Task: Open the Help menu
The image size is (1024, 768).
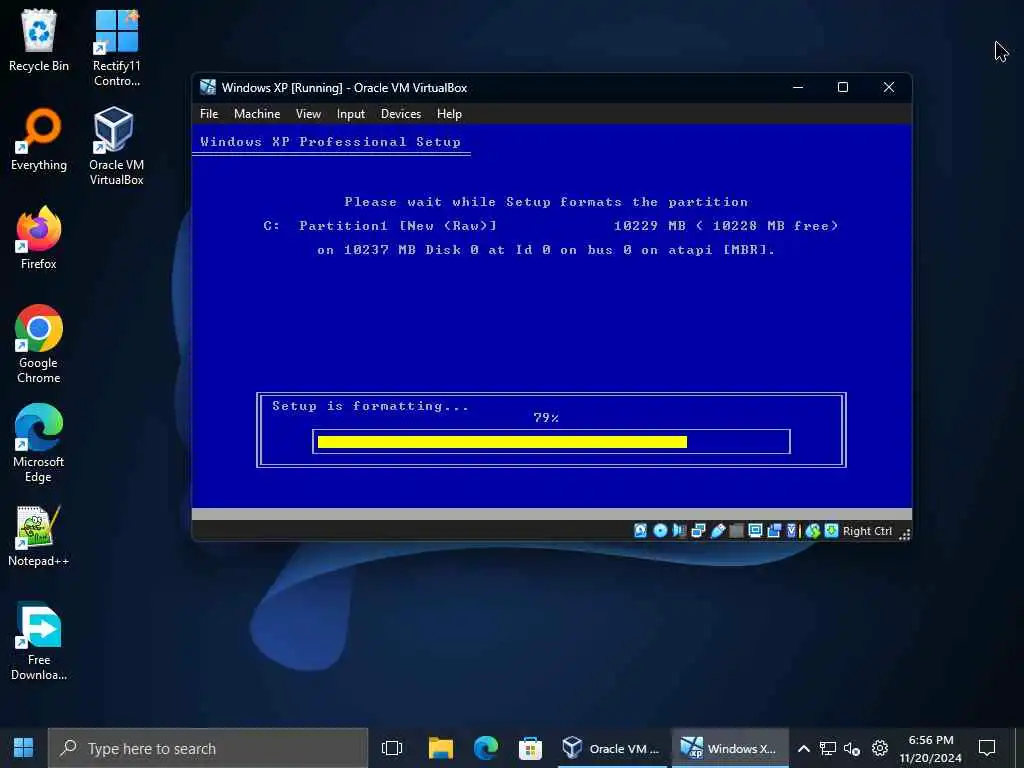Action: pyautogui.click(x=449, y=114)
